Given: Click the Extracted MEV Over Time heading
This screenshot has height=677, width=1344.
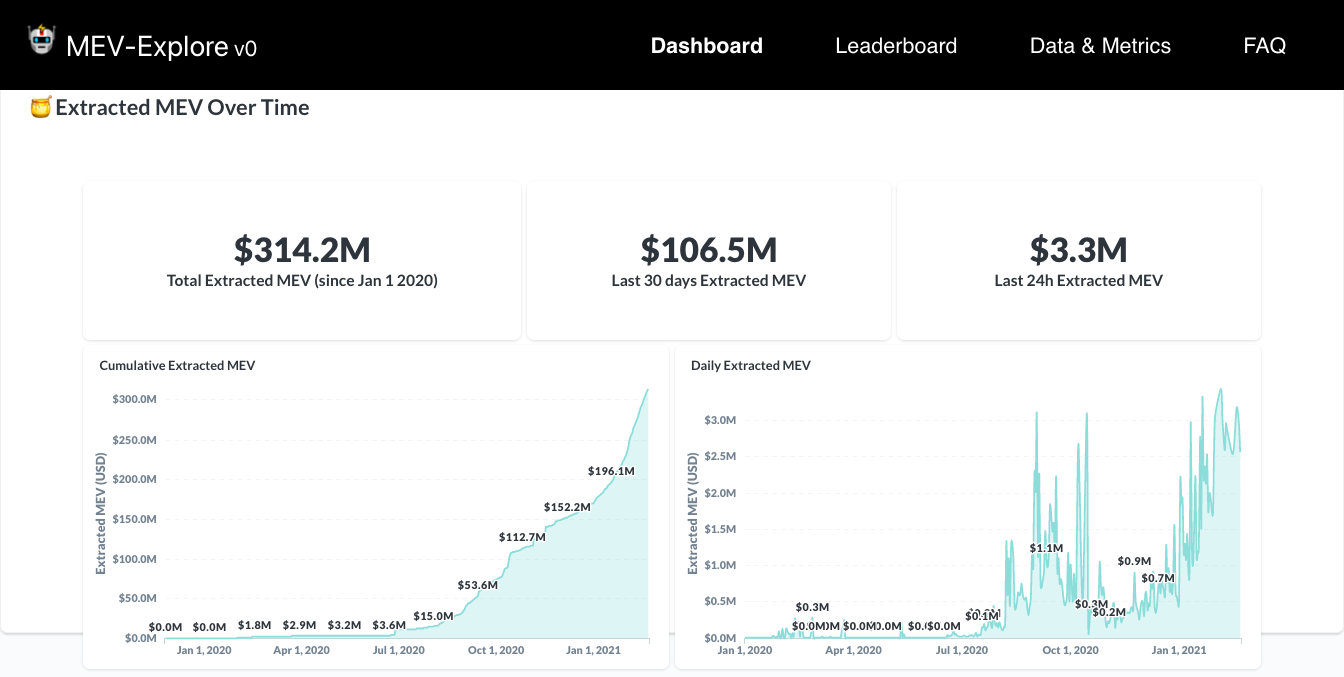Looking at the screenshot, I should [182, 108].
